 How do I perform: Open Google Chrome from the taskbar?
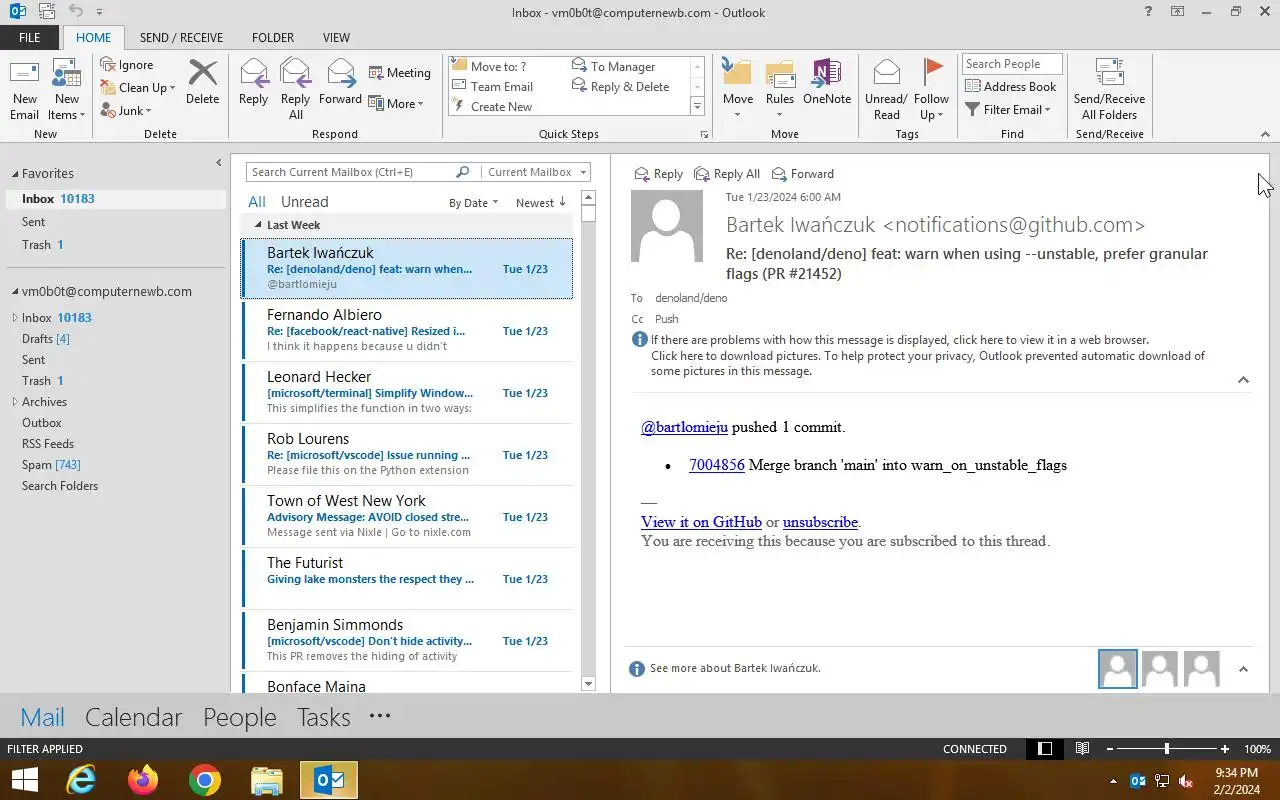[x=205, y=780]
